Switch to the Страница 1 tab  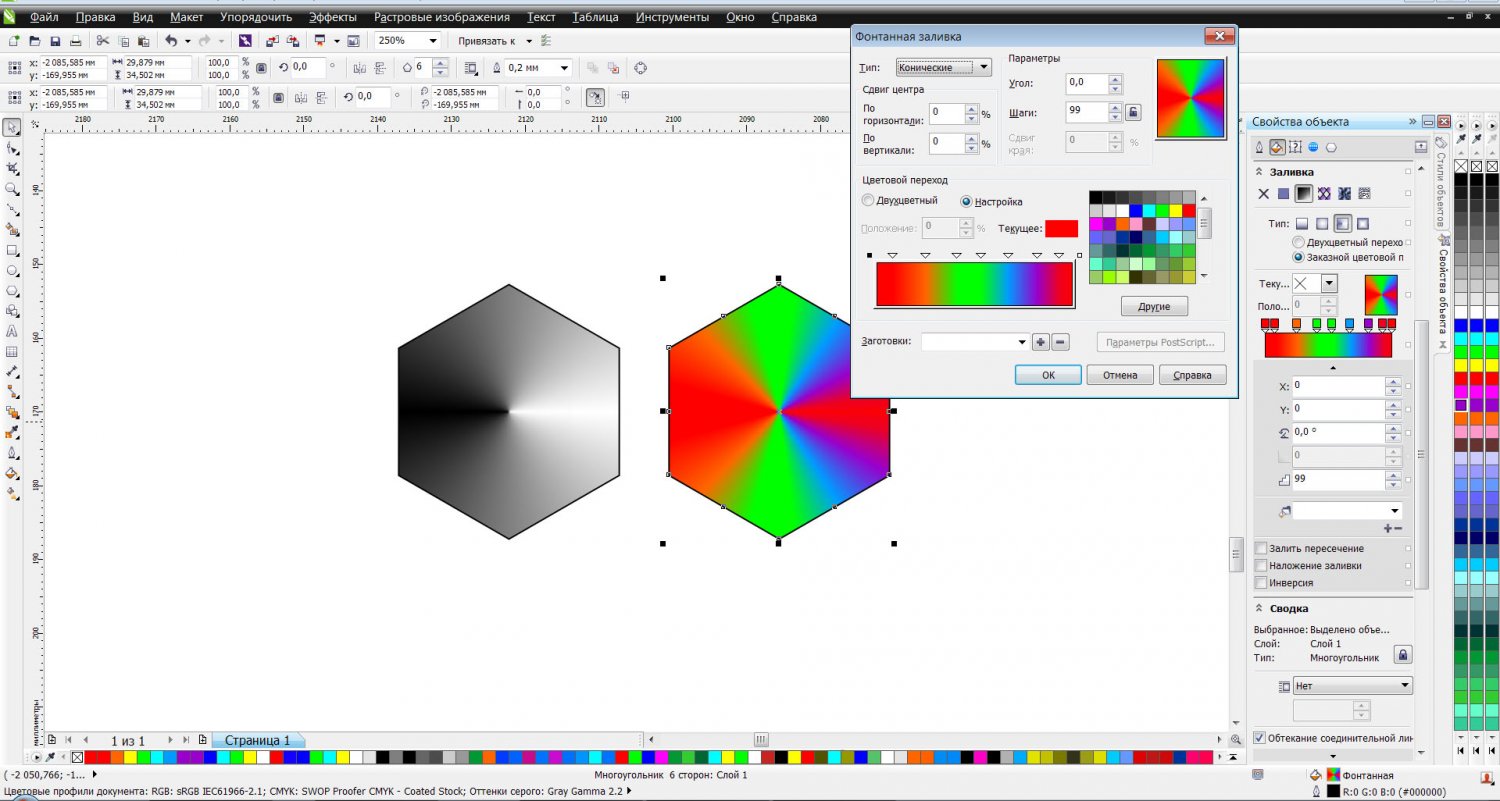(257, 740)
